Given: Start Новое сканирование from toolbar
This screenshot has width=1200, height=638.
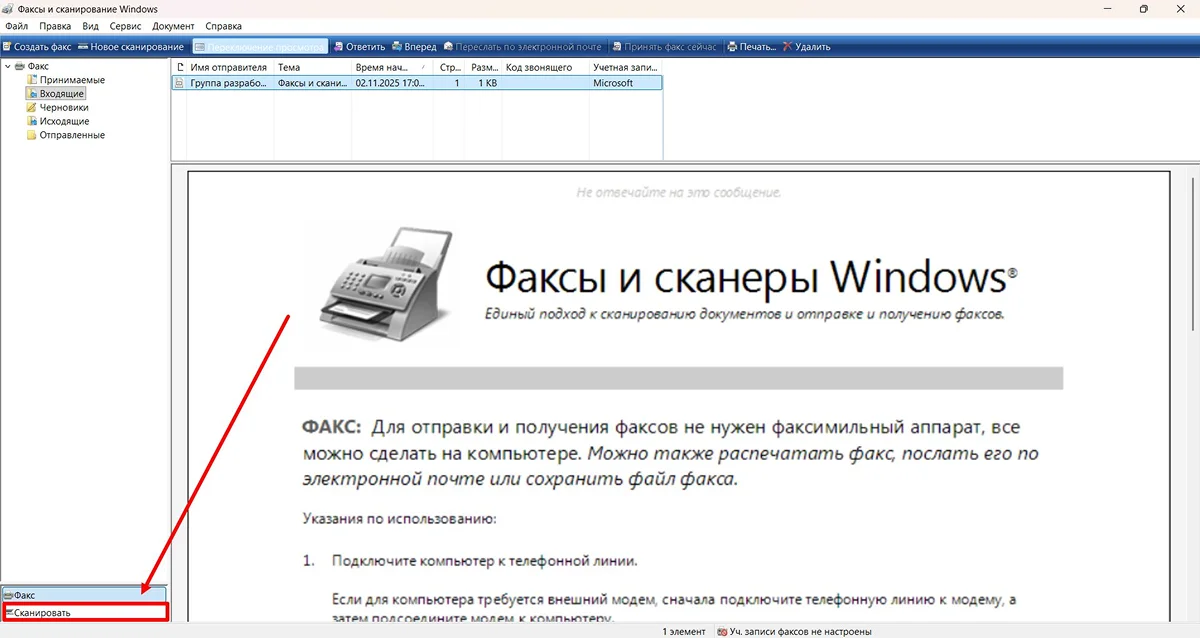Looking at the screenshot, I should (131, 47).
